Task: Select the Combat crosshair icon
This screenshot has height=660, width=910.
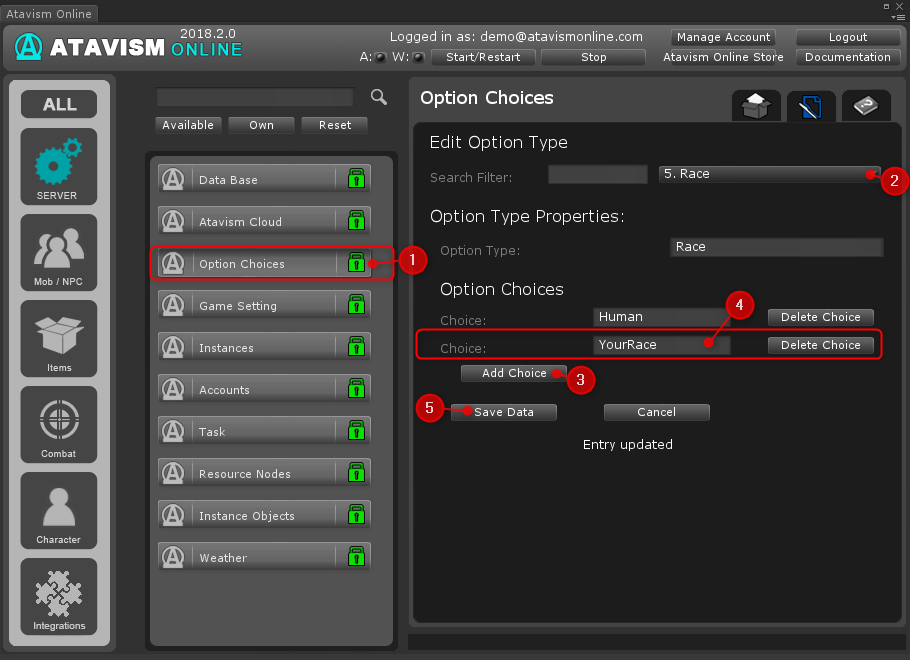Action: [59, 423]
